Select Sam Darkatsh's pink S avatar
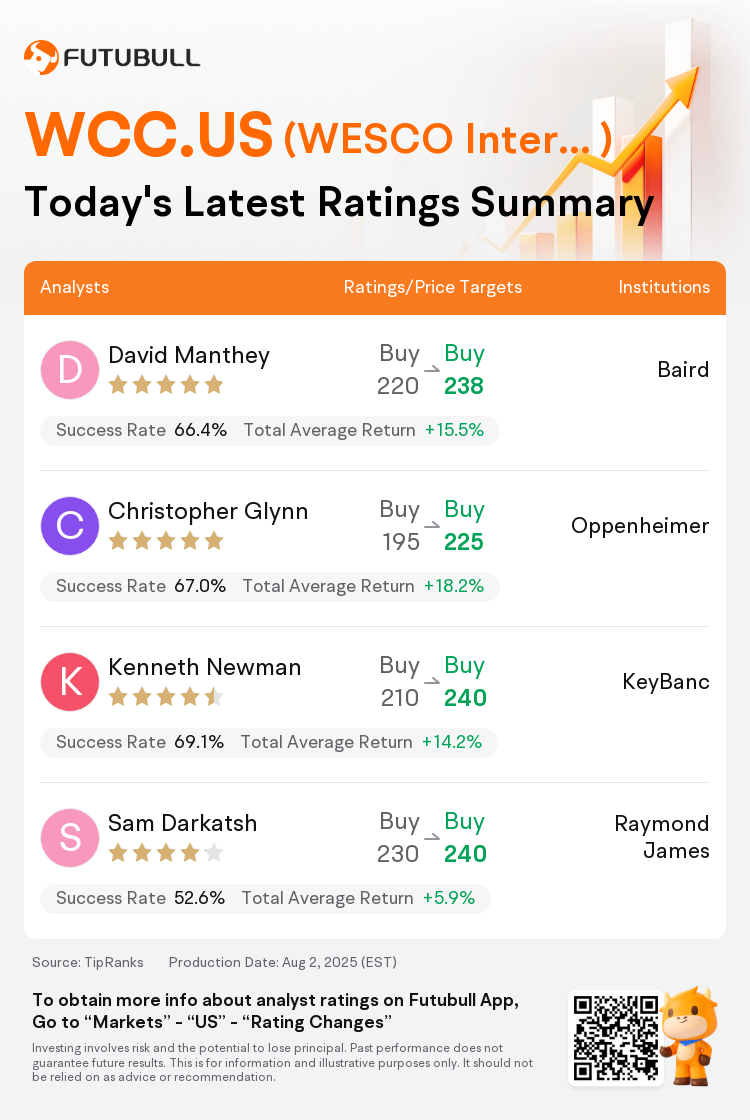This screenshot has height=1120, width=750. [70, 838]
